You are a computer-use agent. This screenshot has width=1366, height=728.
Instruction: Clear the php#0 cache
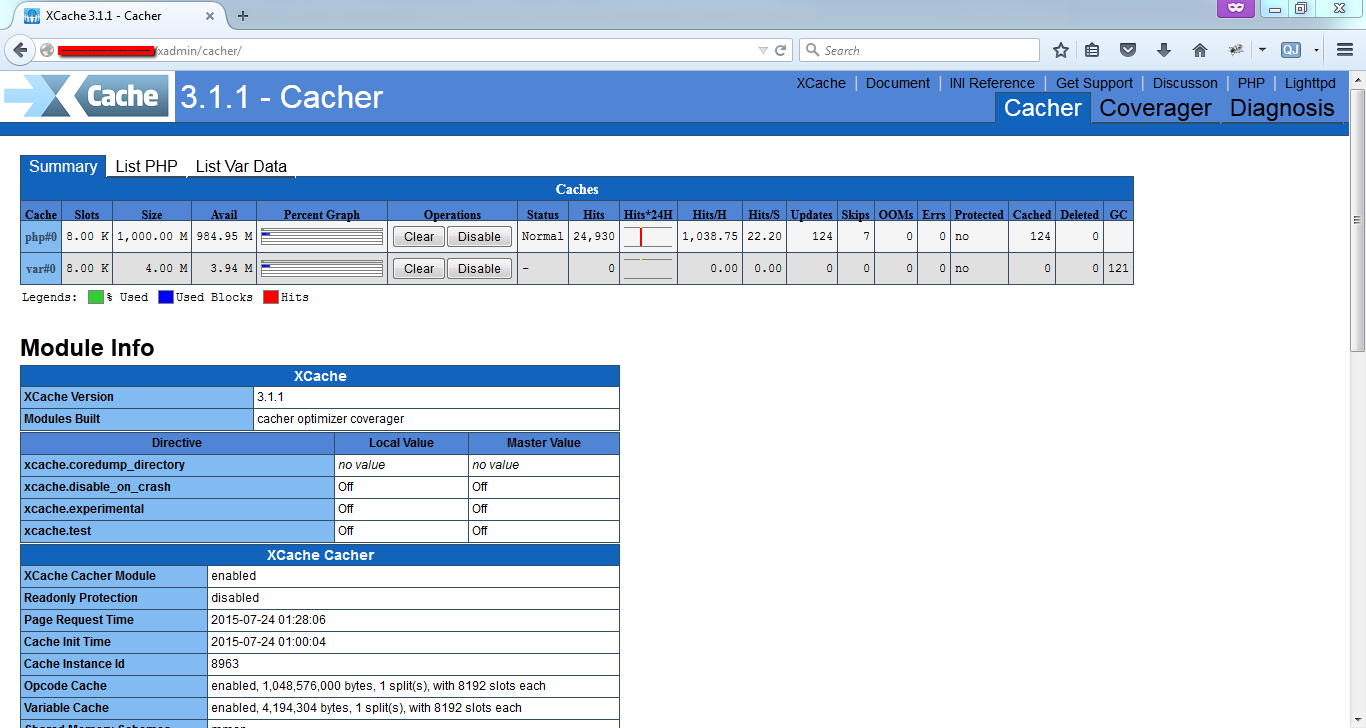click(x=419, y=237)
